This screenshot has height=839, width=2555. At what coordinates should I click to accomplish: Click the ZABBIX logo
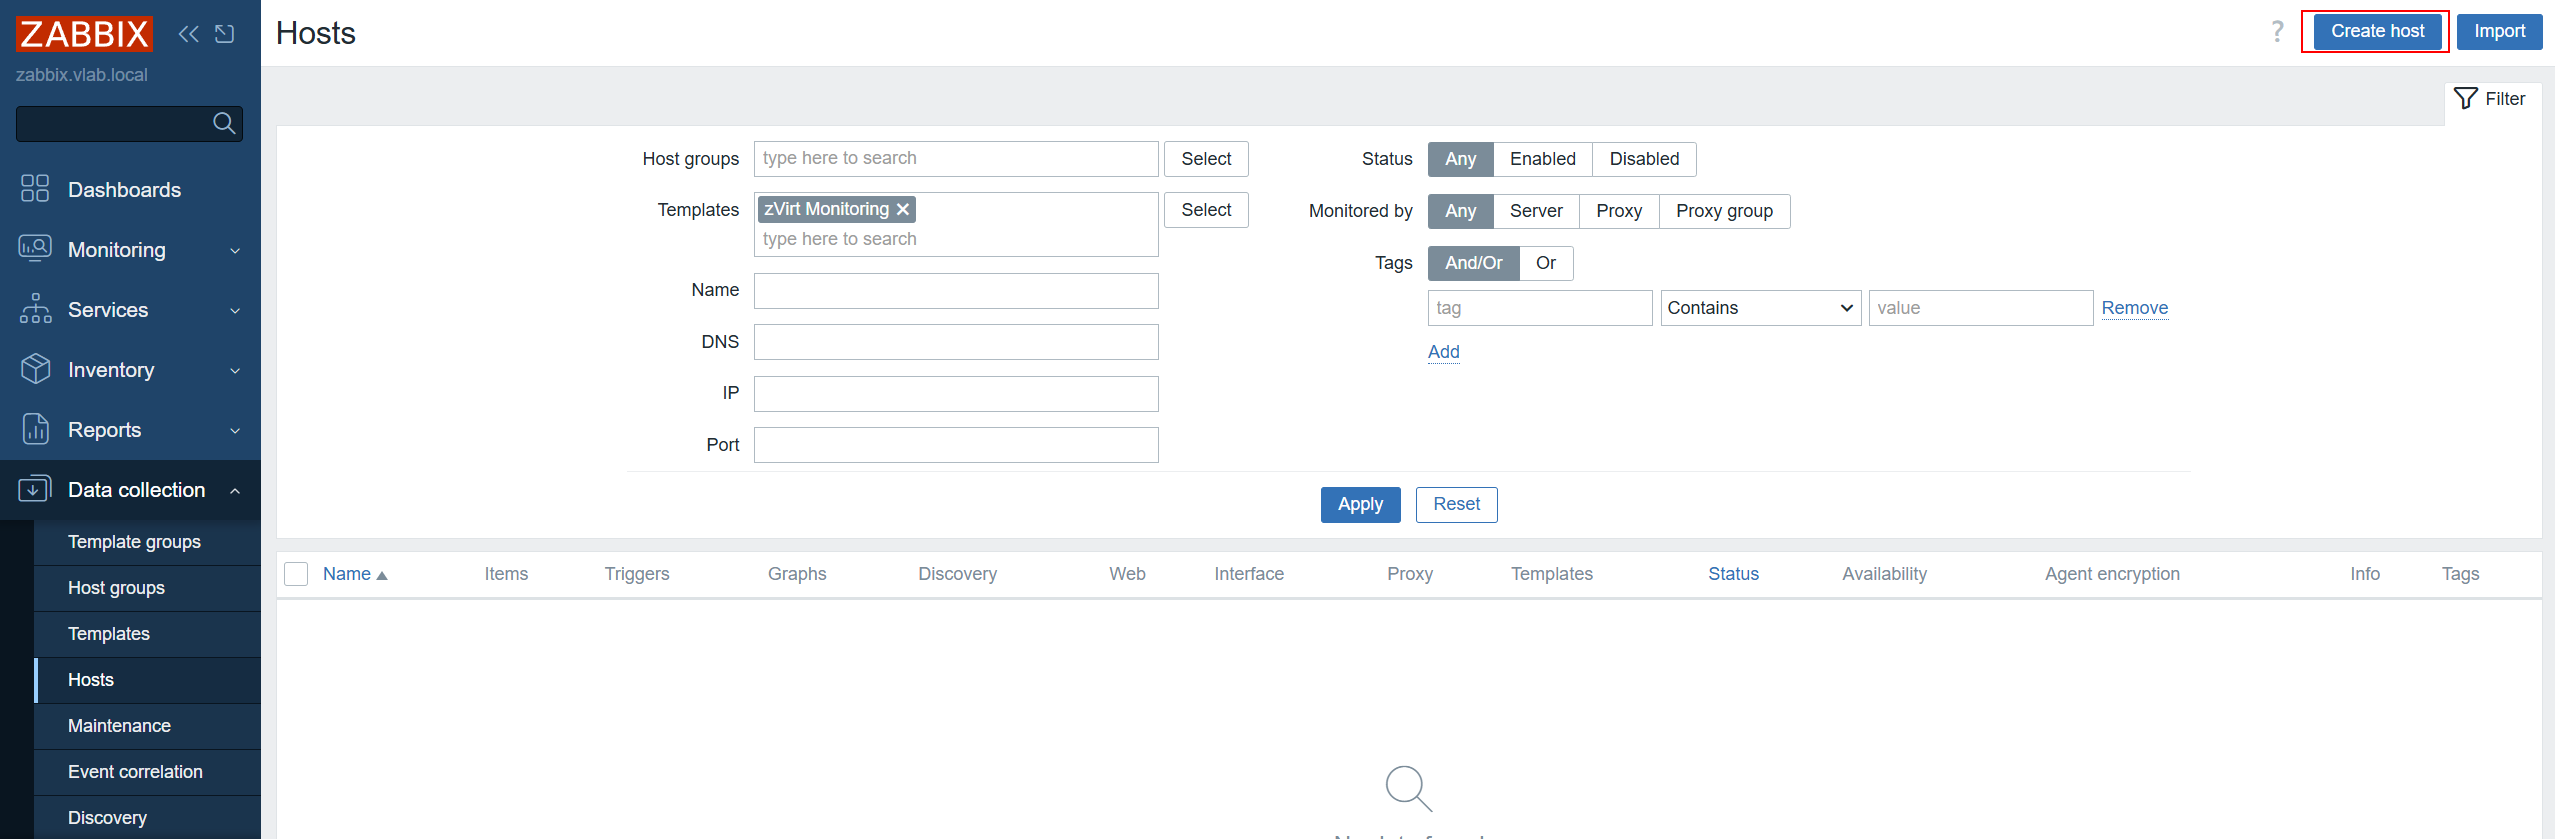84,34
